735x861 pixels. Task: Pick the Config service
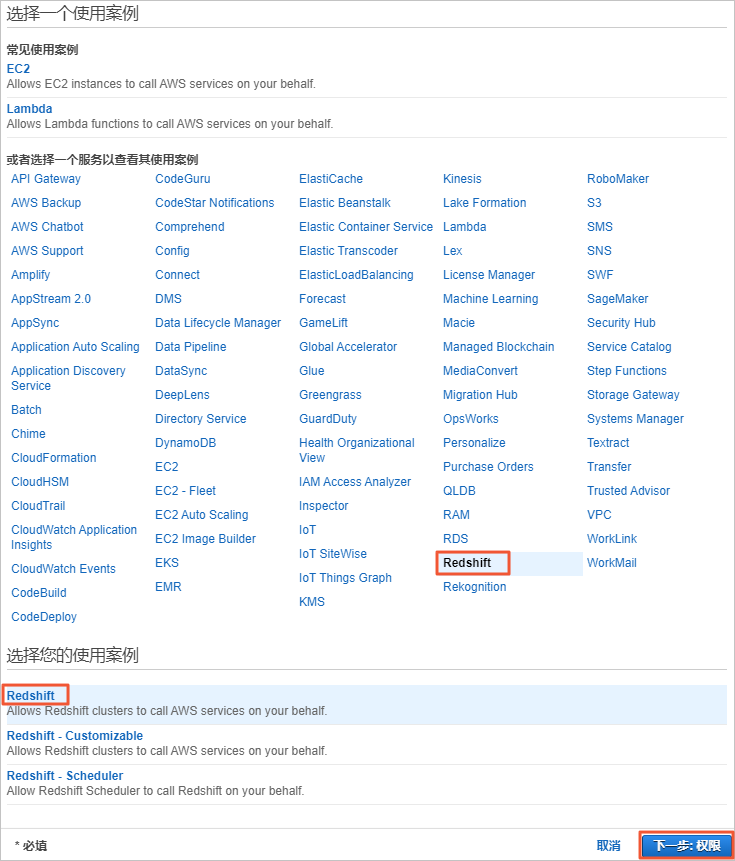tap(172, 251)
